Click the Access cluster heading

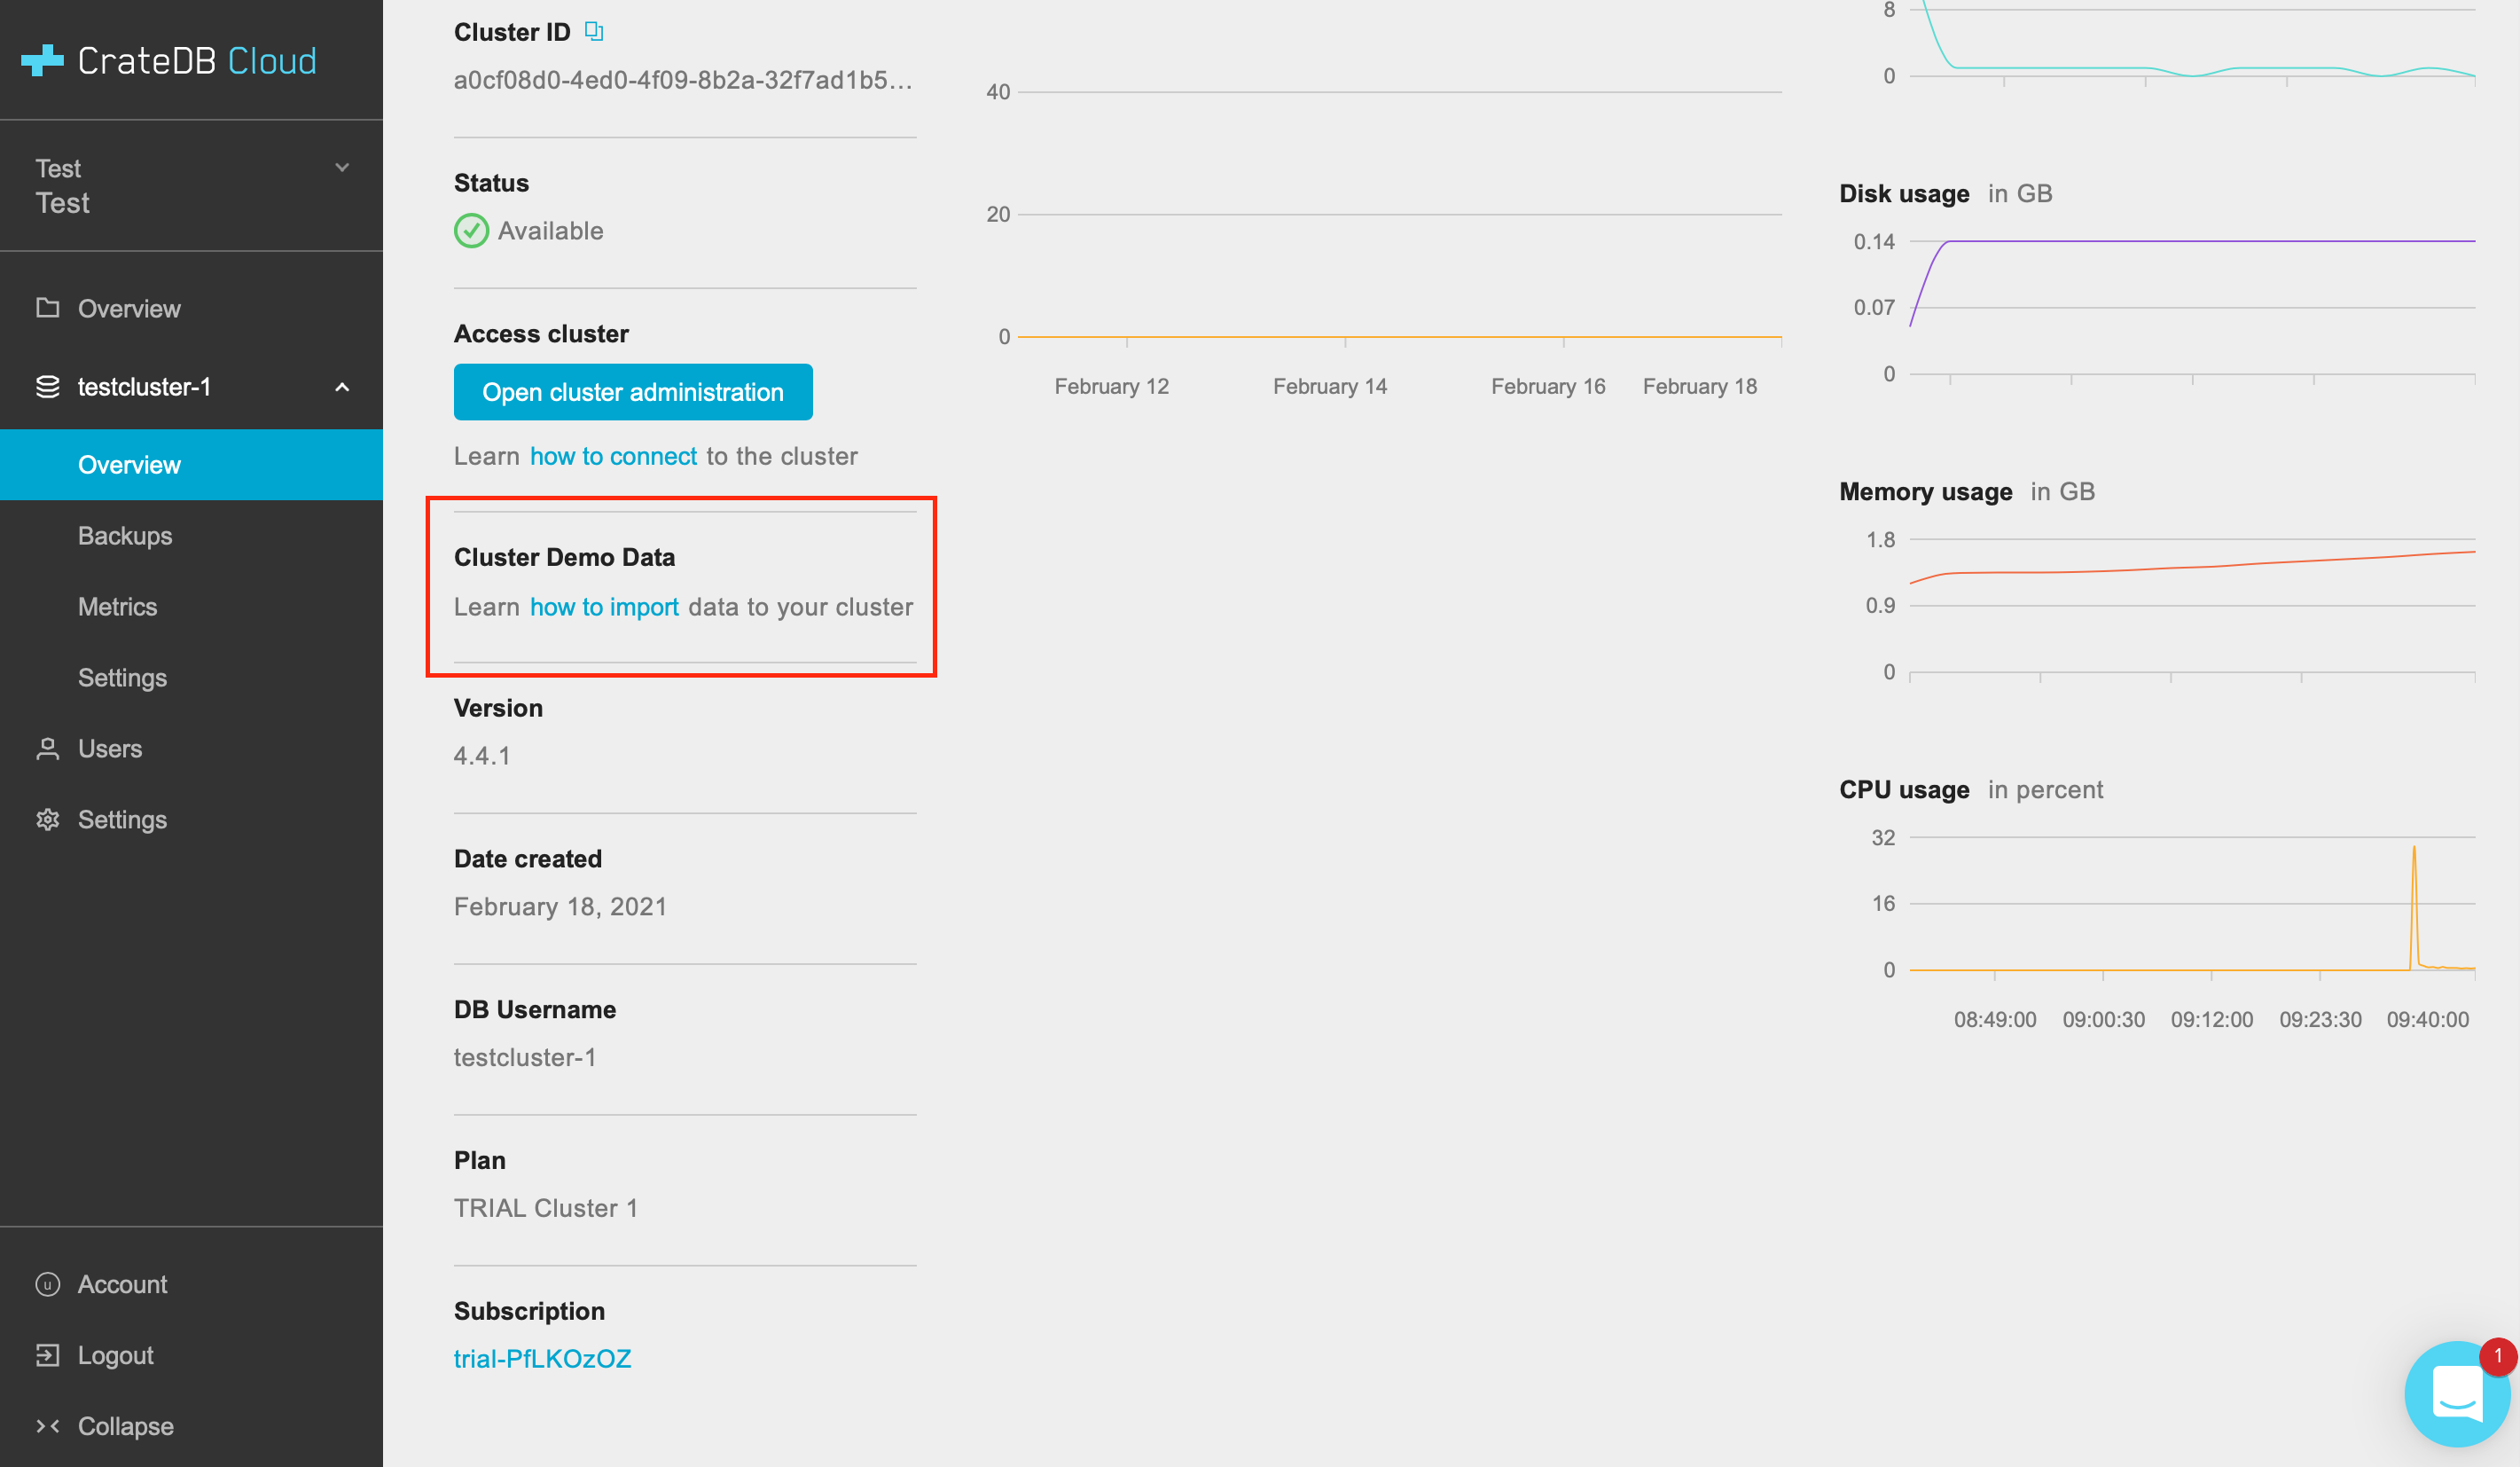click(x=541, y=334)
